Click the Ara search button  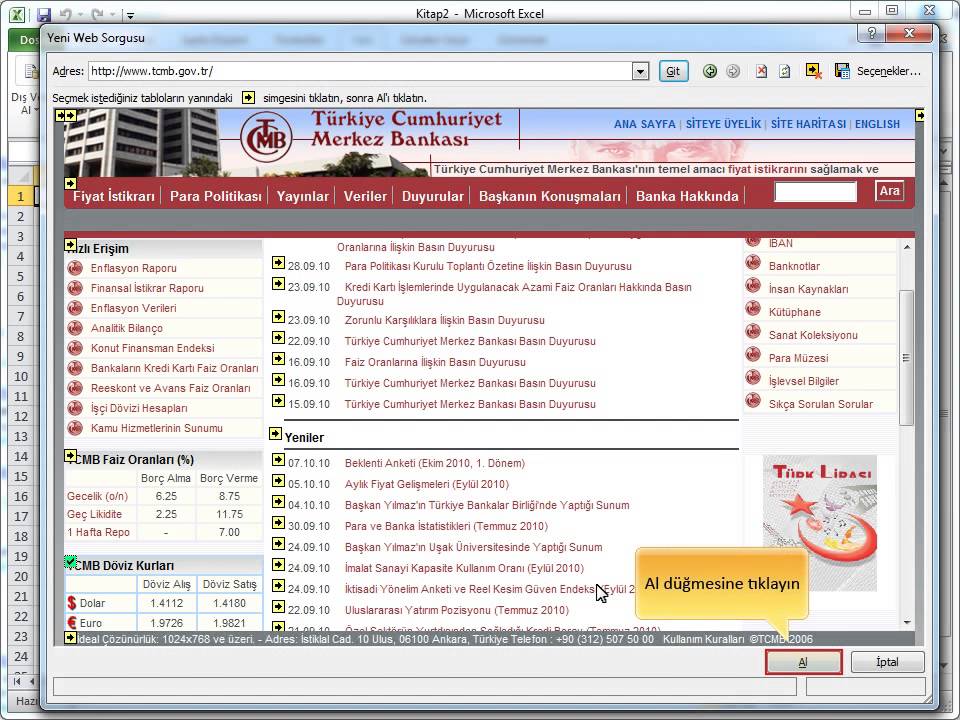(890, 191)
